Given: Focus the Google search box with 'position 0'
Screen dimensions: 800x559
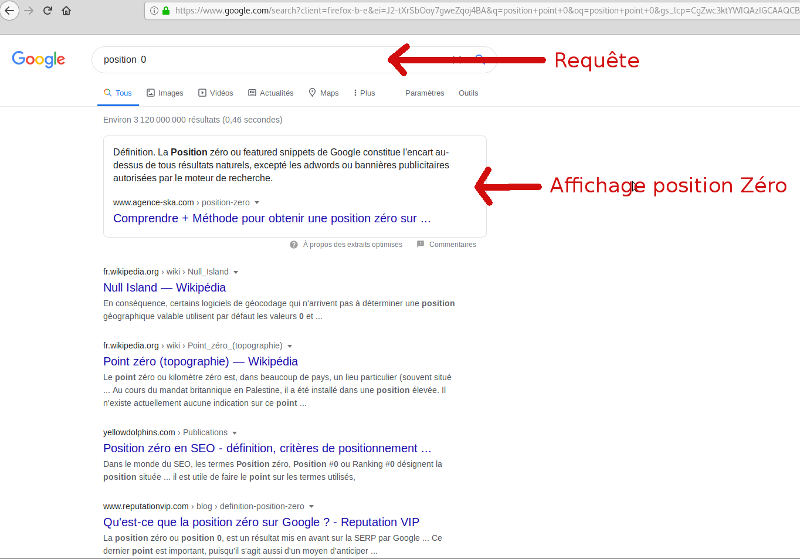Looking at the screenshot, I should click(293, 60).
